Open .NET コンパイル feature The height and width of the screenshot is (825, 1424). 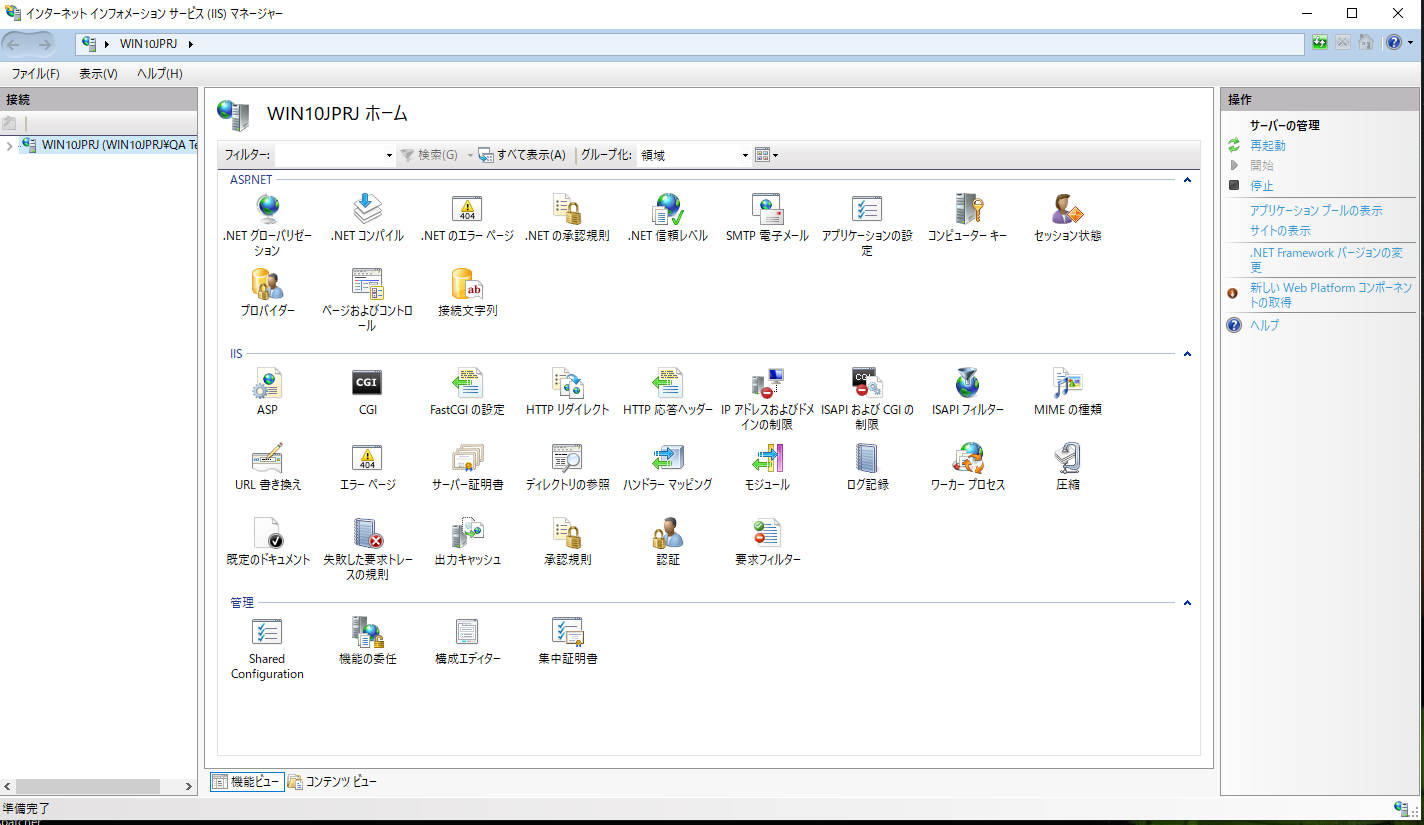click(367, 210)
